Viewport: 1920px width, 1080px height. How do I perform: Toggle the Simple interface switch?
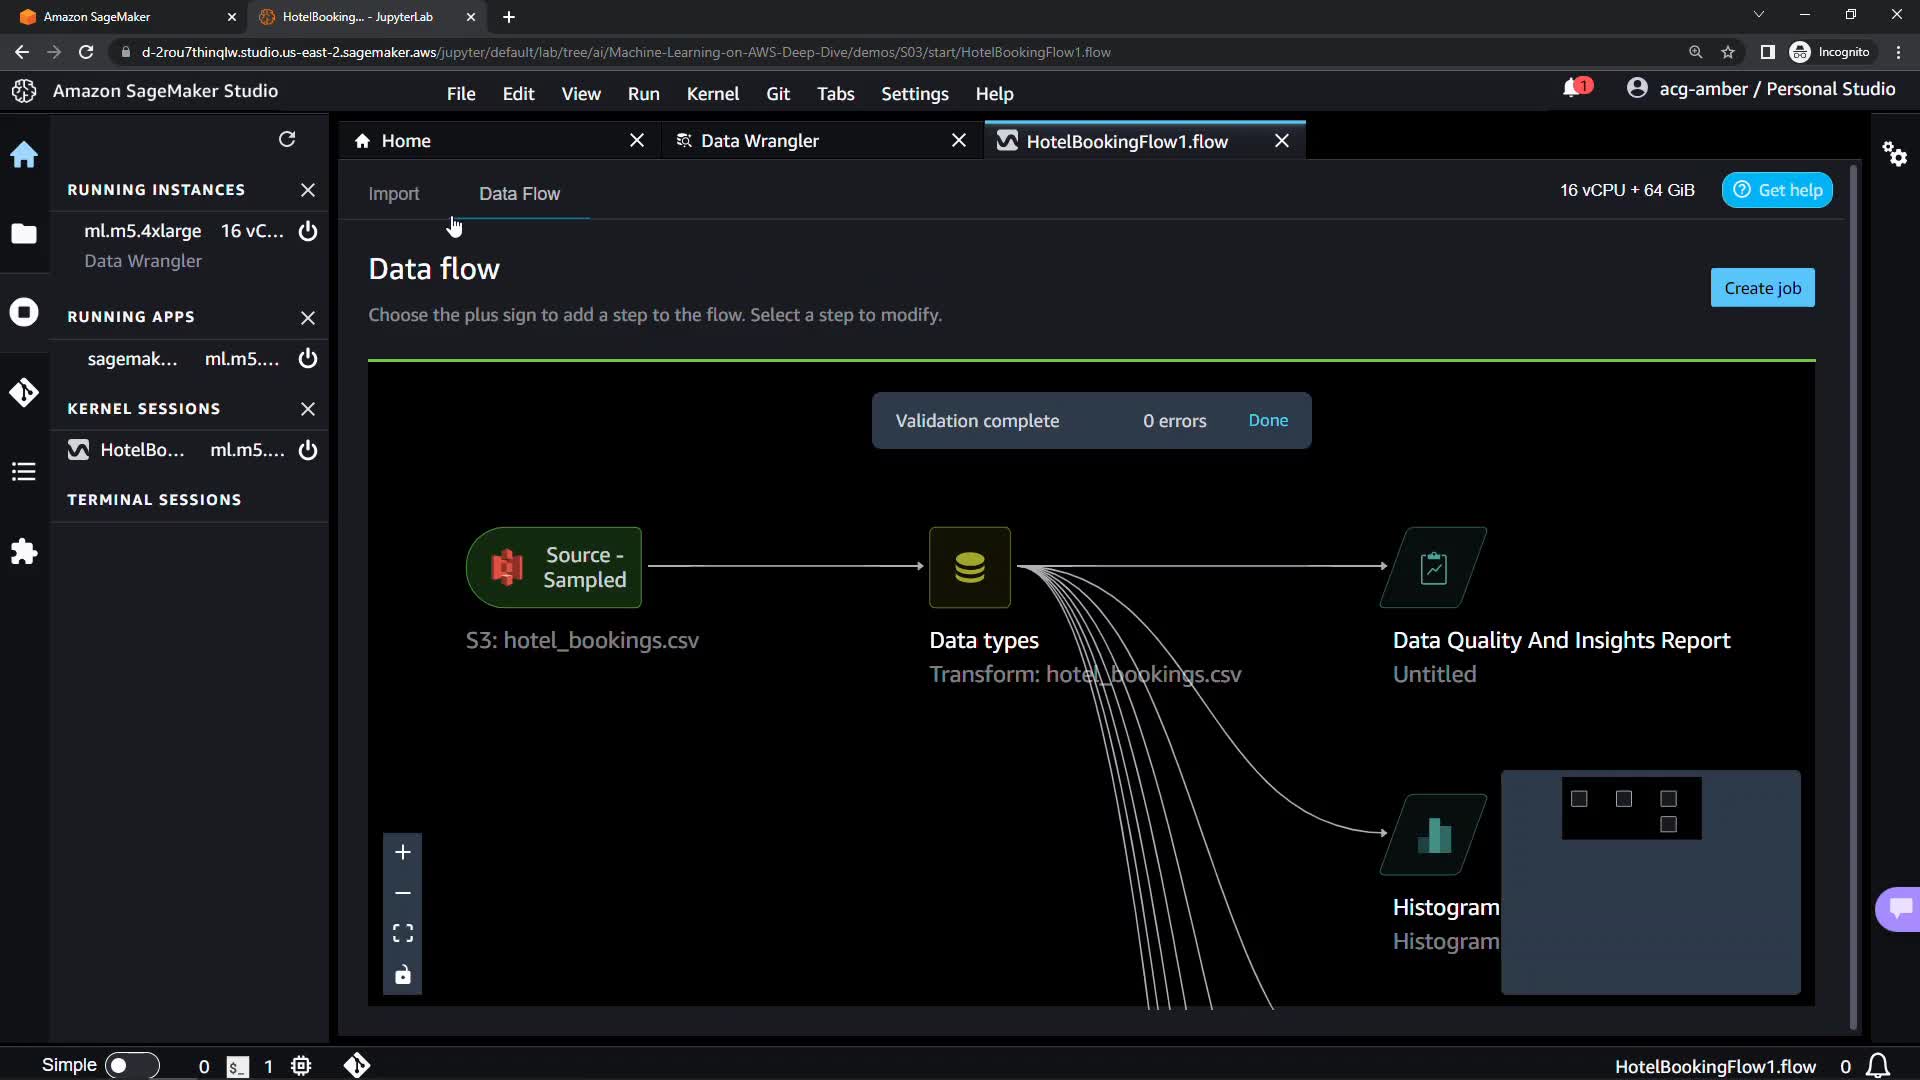pos(131,1065)
